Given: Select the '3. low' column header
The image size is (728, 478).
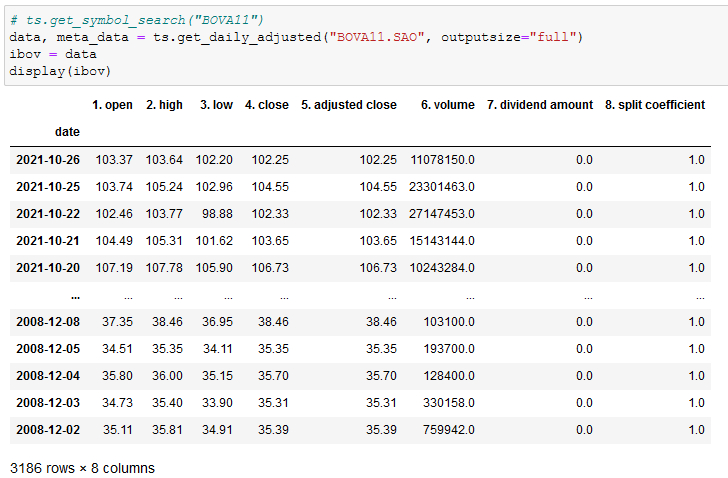Looking at the screenshot, I should tap(216, 105).
